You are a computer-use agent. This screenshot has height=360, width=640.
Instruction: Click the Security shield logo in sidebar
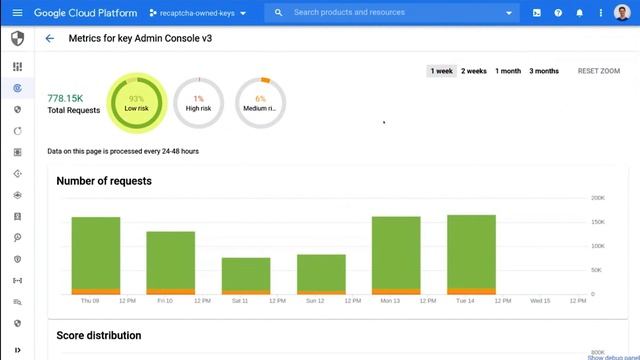[x=17, y=38]
